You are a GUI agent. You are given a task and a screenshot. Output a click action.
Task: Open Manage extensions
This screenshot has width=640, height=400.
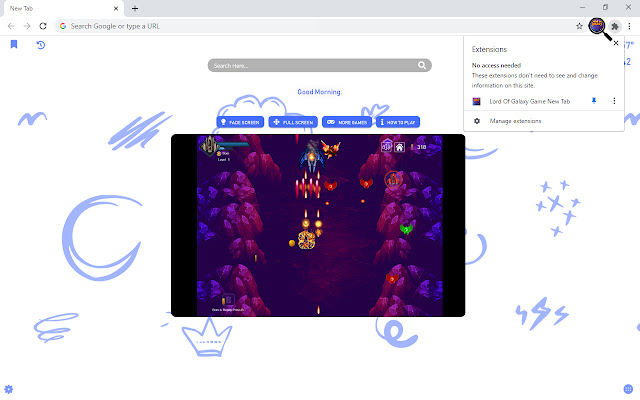point(515,121)
